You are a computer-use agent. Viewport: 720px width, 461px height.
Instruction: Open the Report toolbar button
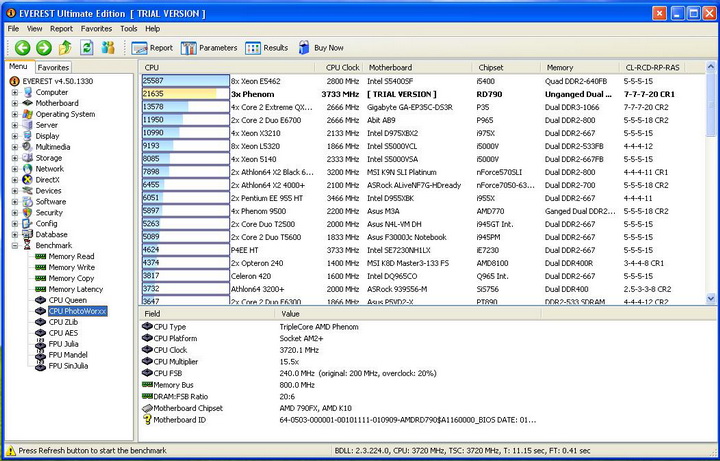(152, 48)
